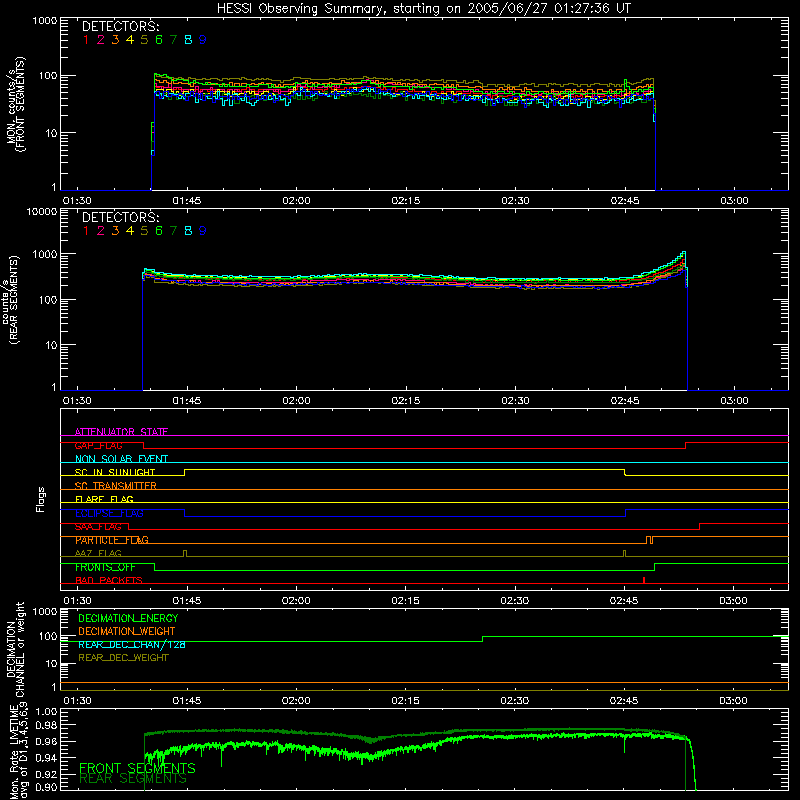800x800 pixels.
Task: Click detector 6 in front segments legend
Action: tap(159, 40)
